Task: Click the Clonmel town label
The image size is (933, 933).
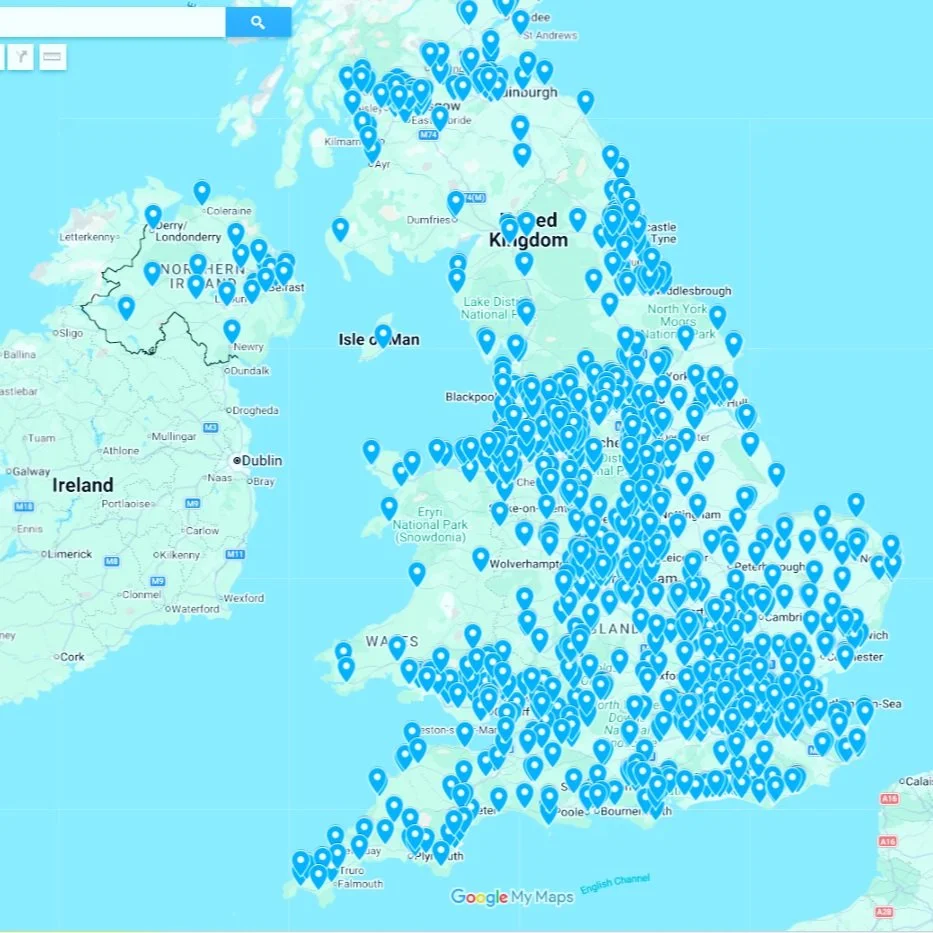Action: 142,594
